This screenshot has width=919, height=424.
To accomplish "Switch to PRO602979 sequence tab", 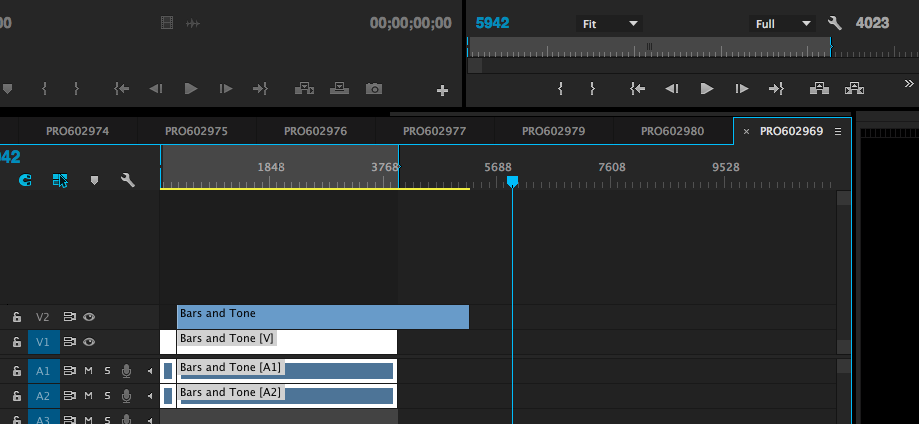I will pyautogui.click(x=553, y=131).
